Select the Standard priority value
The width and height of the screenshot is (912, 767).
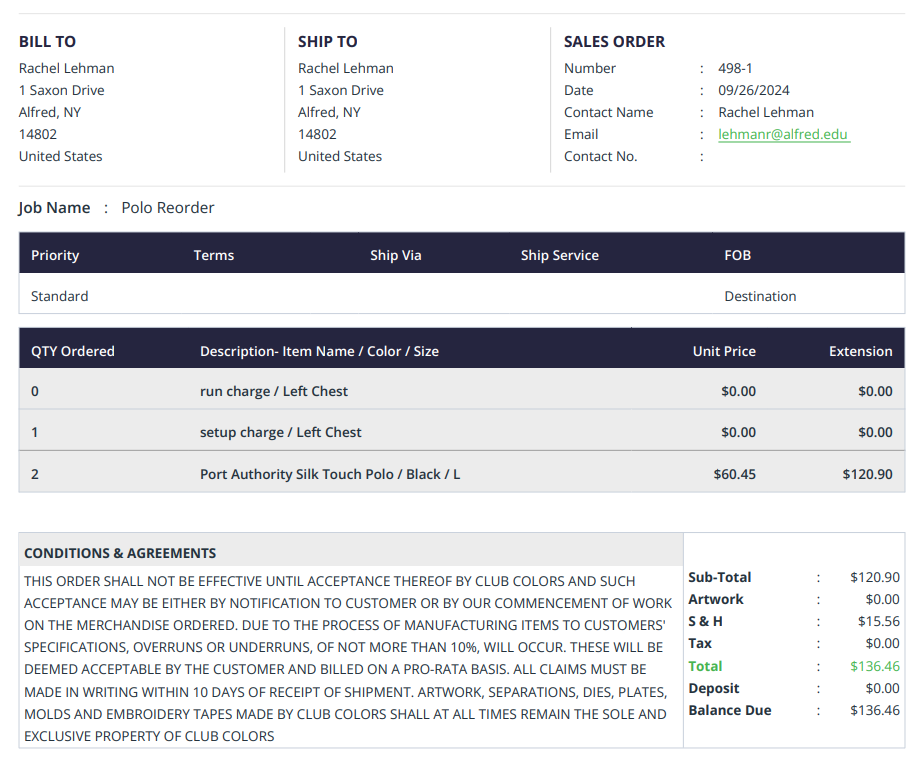pos(59,296)
